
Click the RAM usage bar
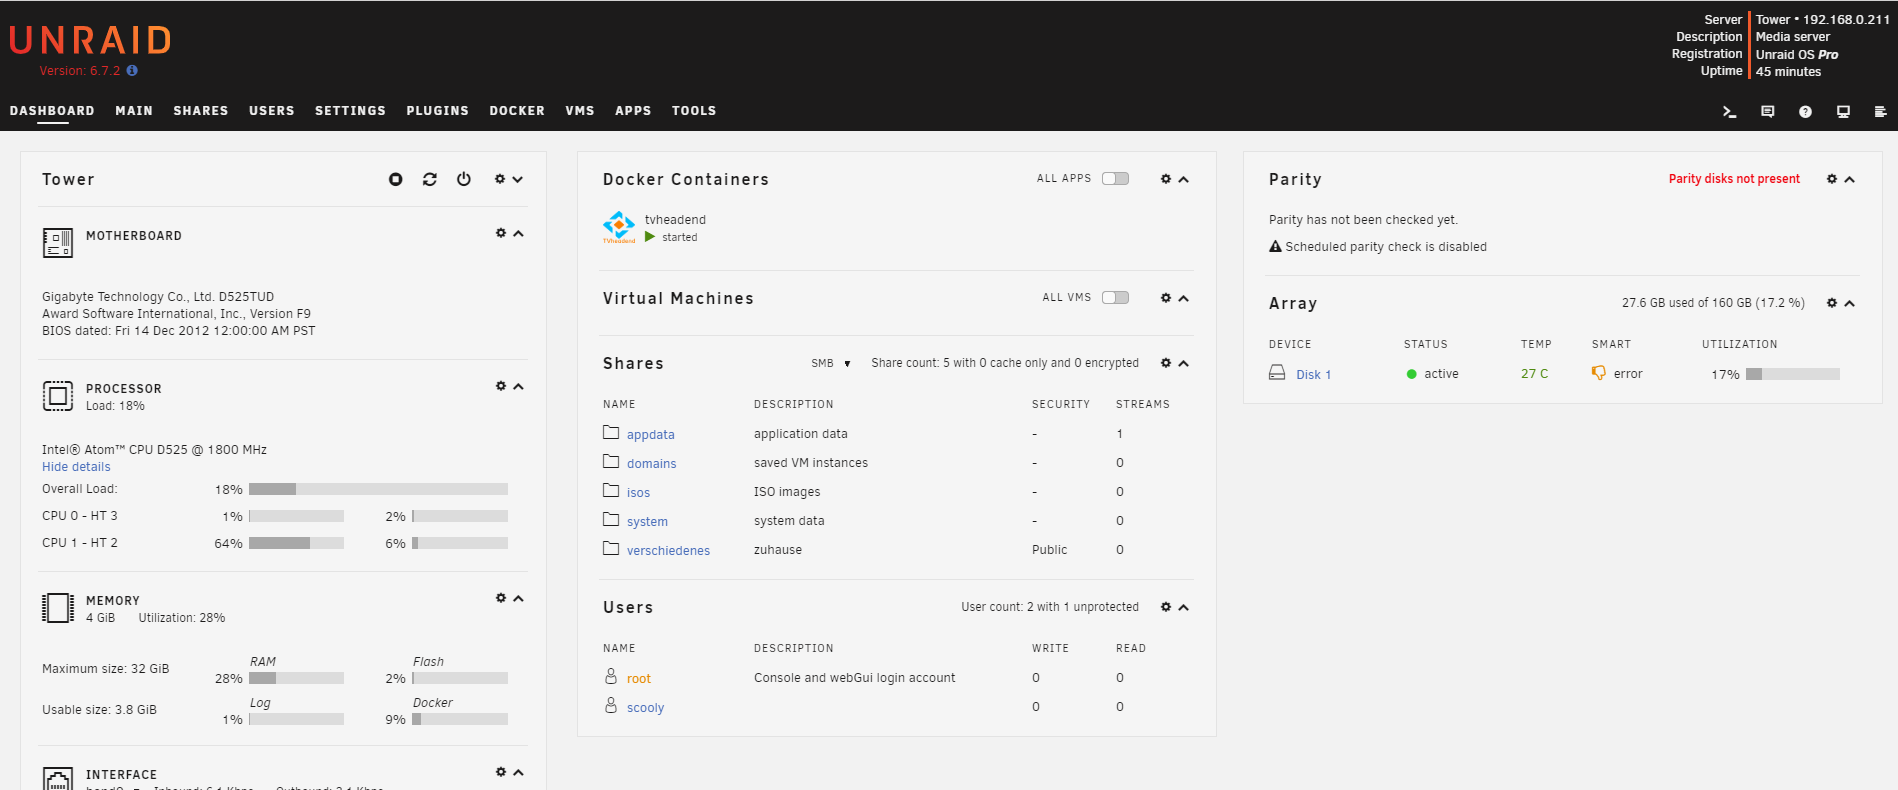point(296,678)
